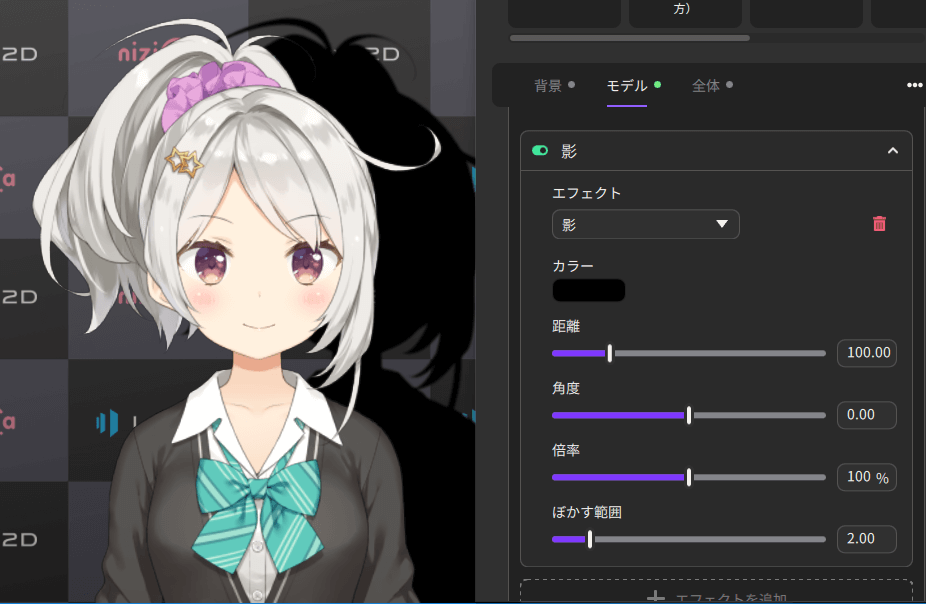Click the 角度 value field showing 0.00
This screenshot has height=604, width=926.
(x=866, y=415)
